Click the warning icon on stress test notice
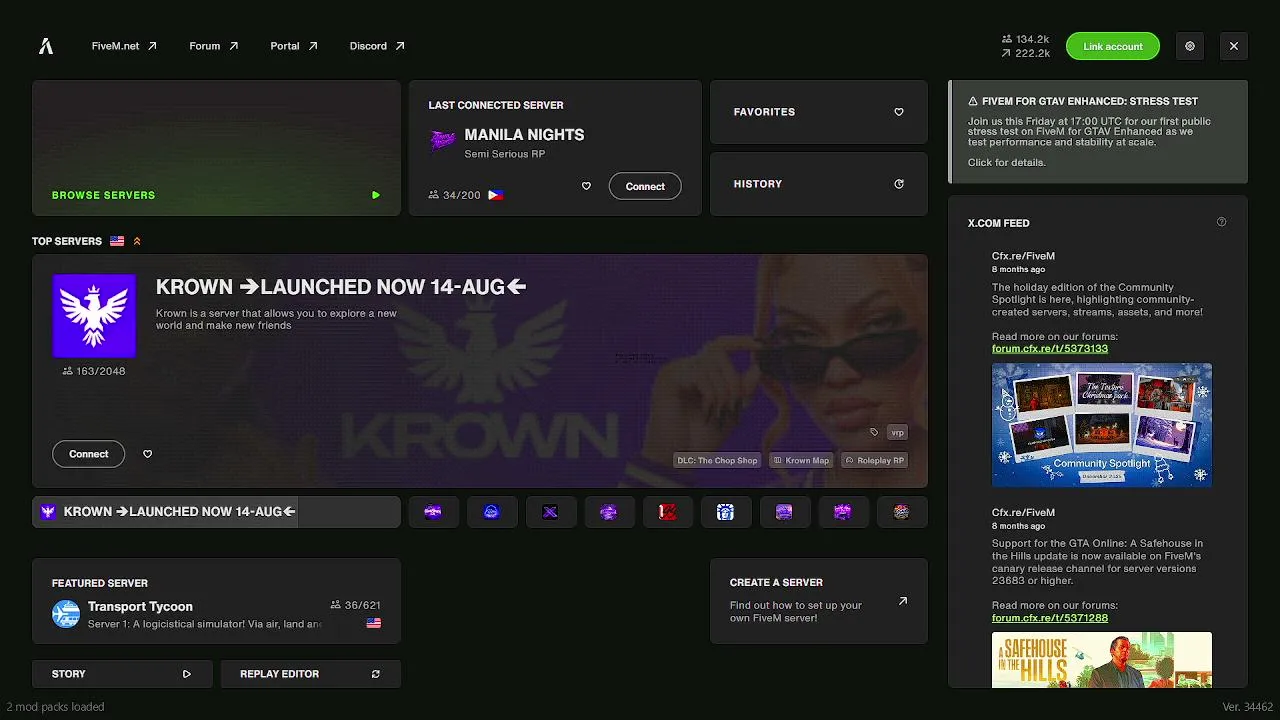The width and height of the screenshot is (1280, 720). click(973, 101)
